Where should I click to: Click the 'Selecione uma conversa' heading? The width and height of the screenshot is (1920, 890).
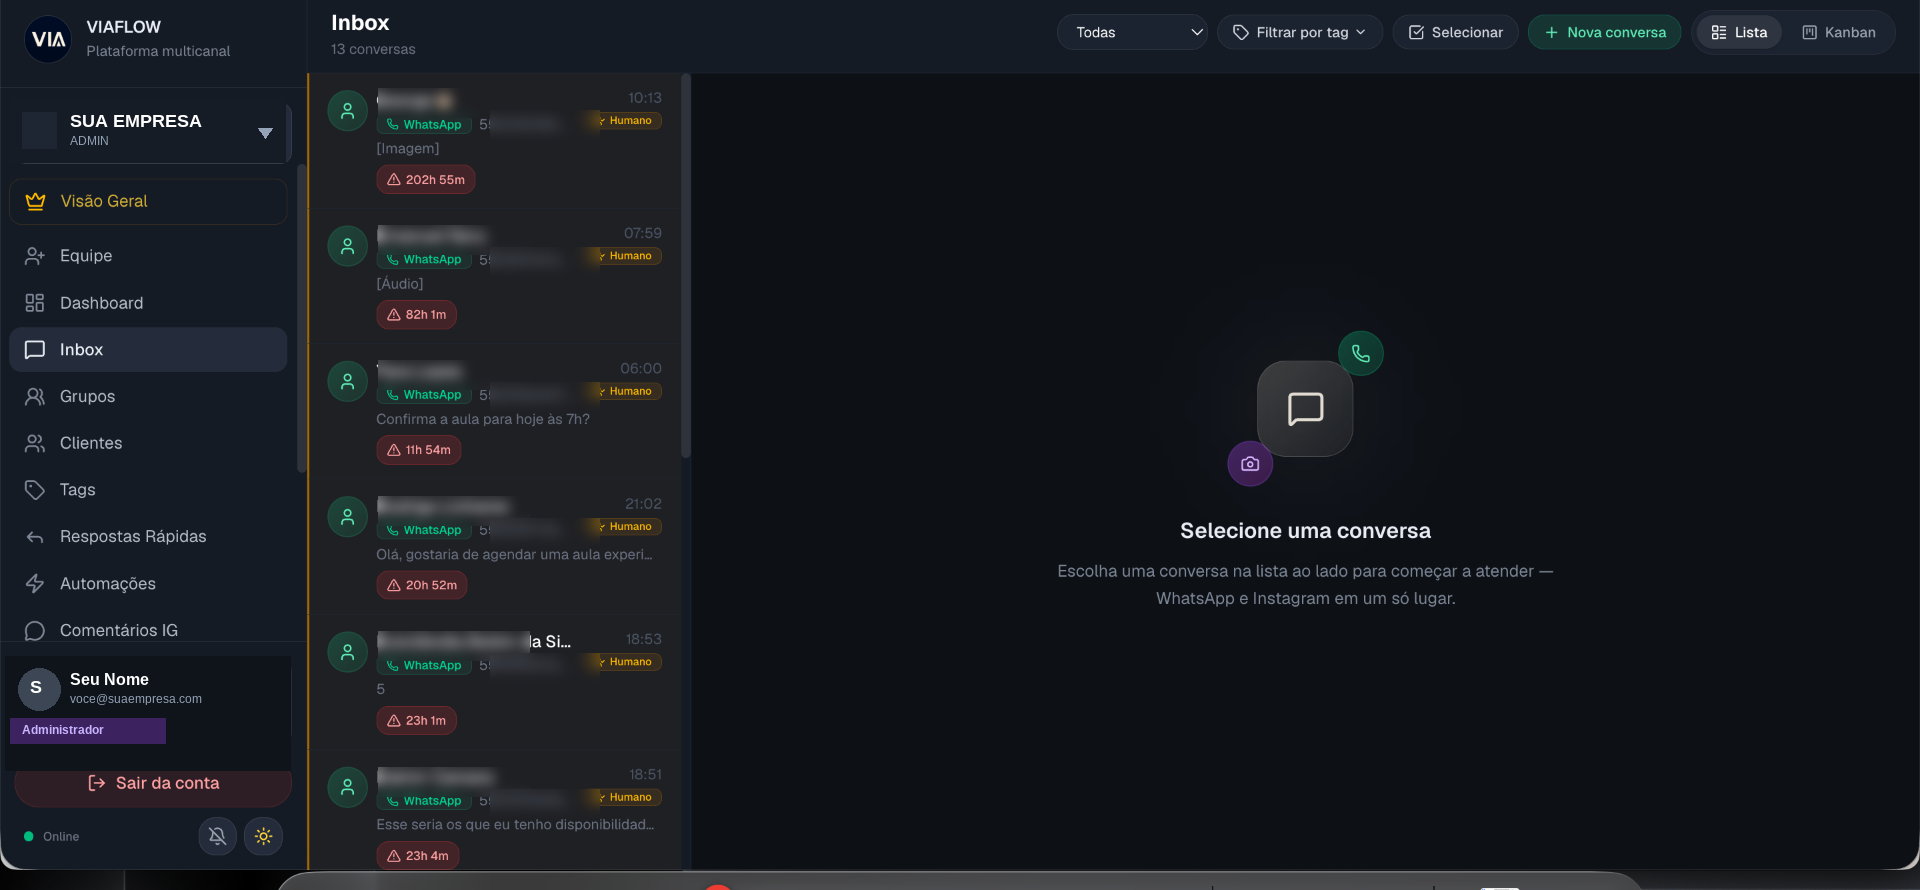coord(1305,531)
